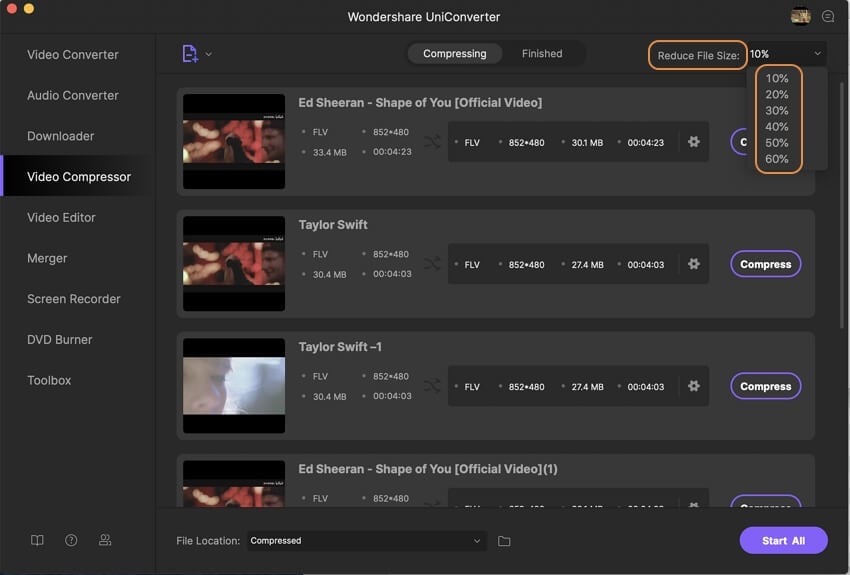Compress the Taylor Swift video
Image resolution: width=850 pixels, height=575 pixels.
point(765,264)
